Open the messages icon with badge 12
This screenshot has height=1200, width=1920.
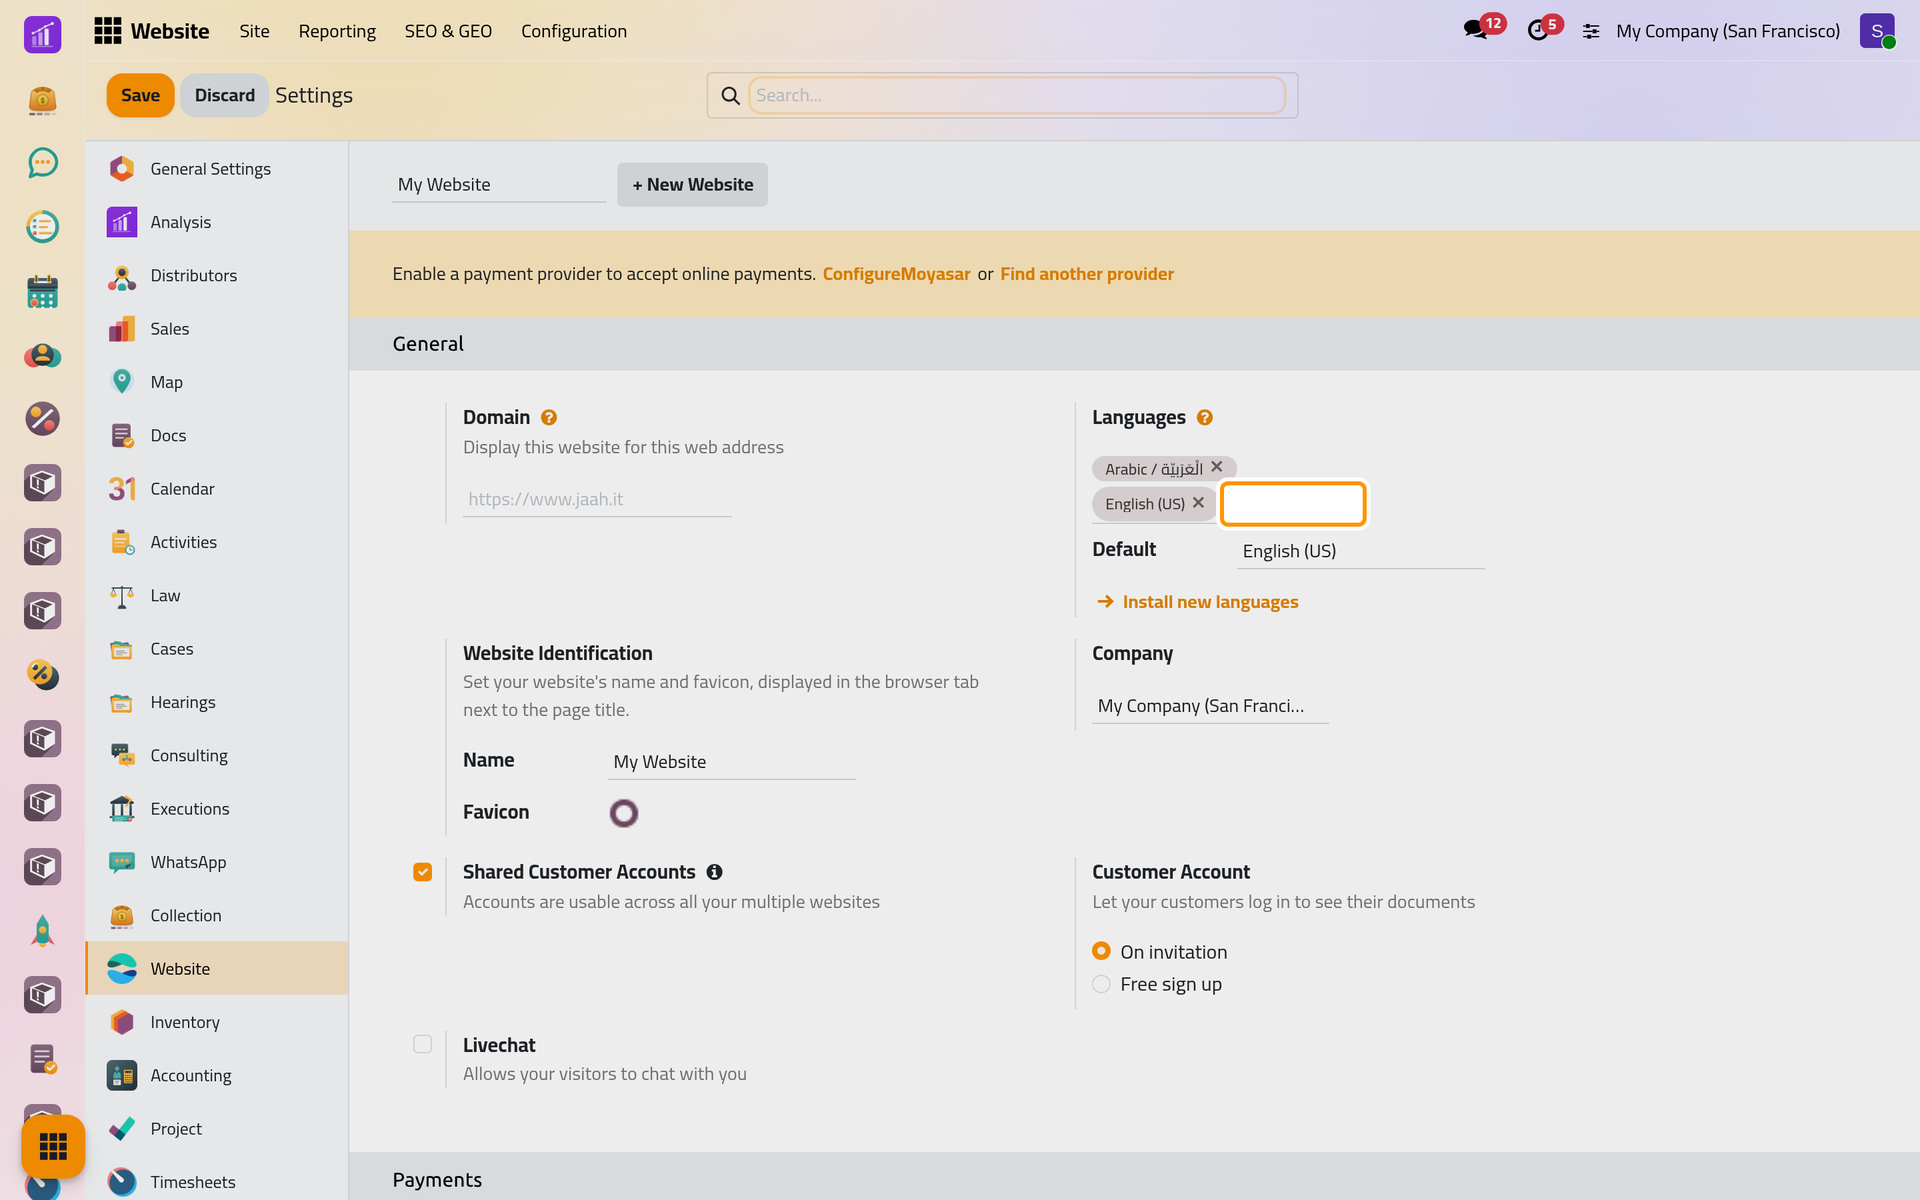(1476, 30)
